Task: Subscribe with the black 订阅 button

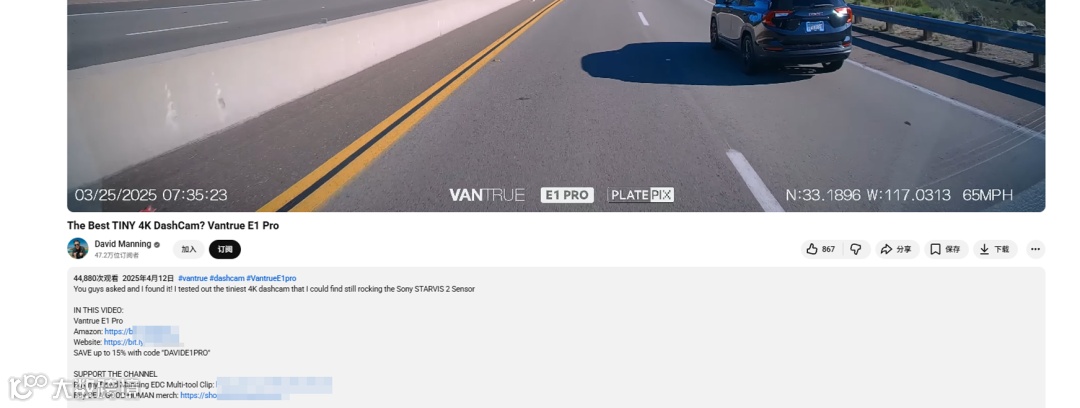Action: pos(225,249)
